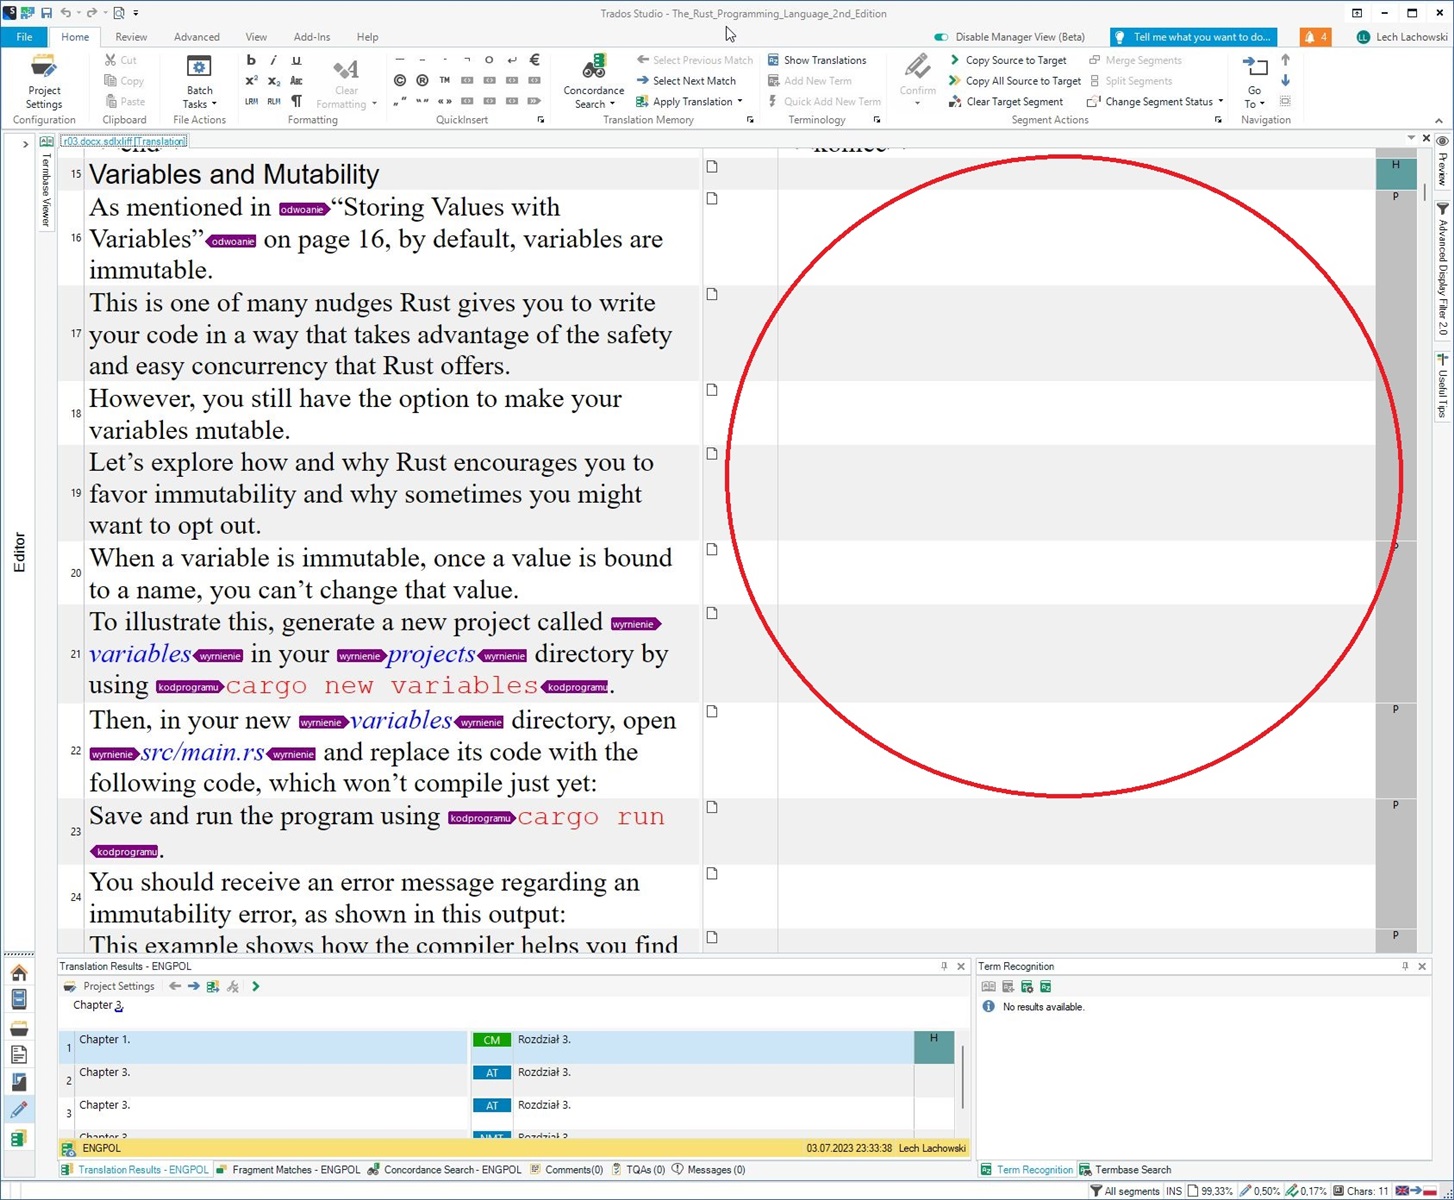Close the Translation Results panel
The height and width of the screenshot is (1200, 1454).
point(961,966)
